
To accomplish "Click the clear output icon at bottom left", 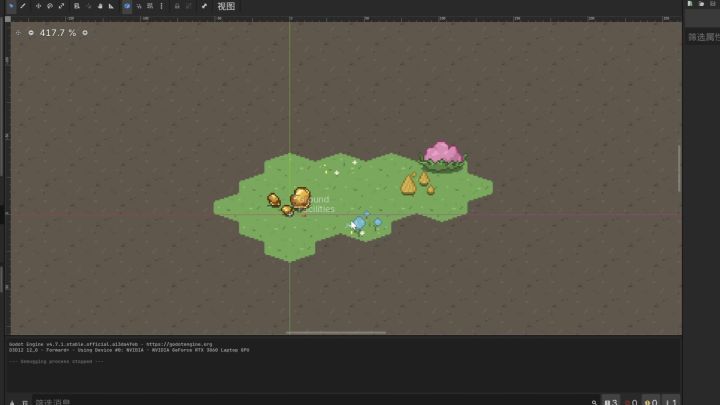I will [12, 402].
